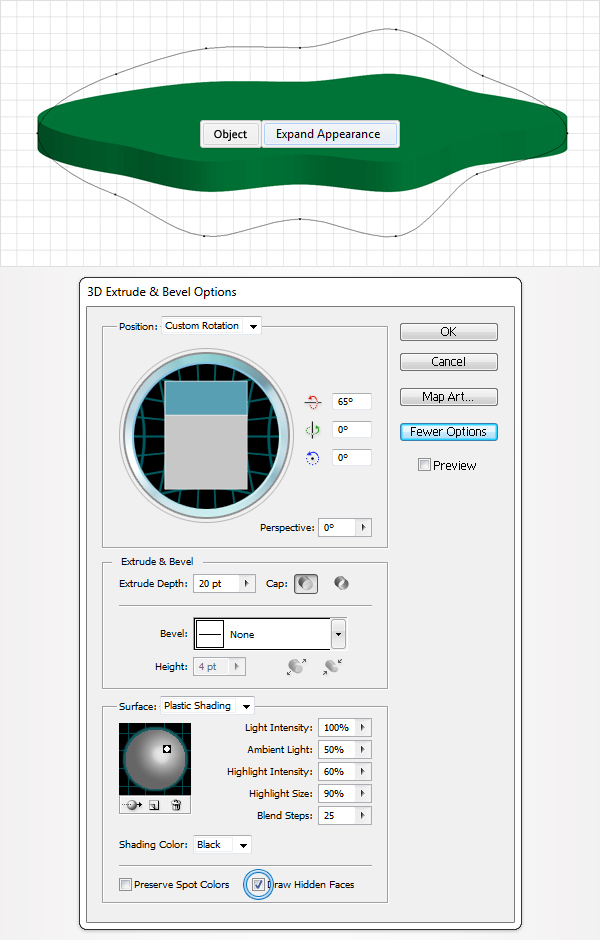Click Light Intensity 100% field
The image size is (600, 940).
pos(337,727)
